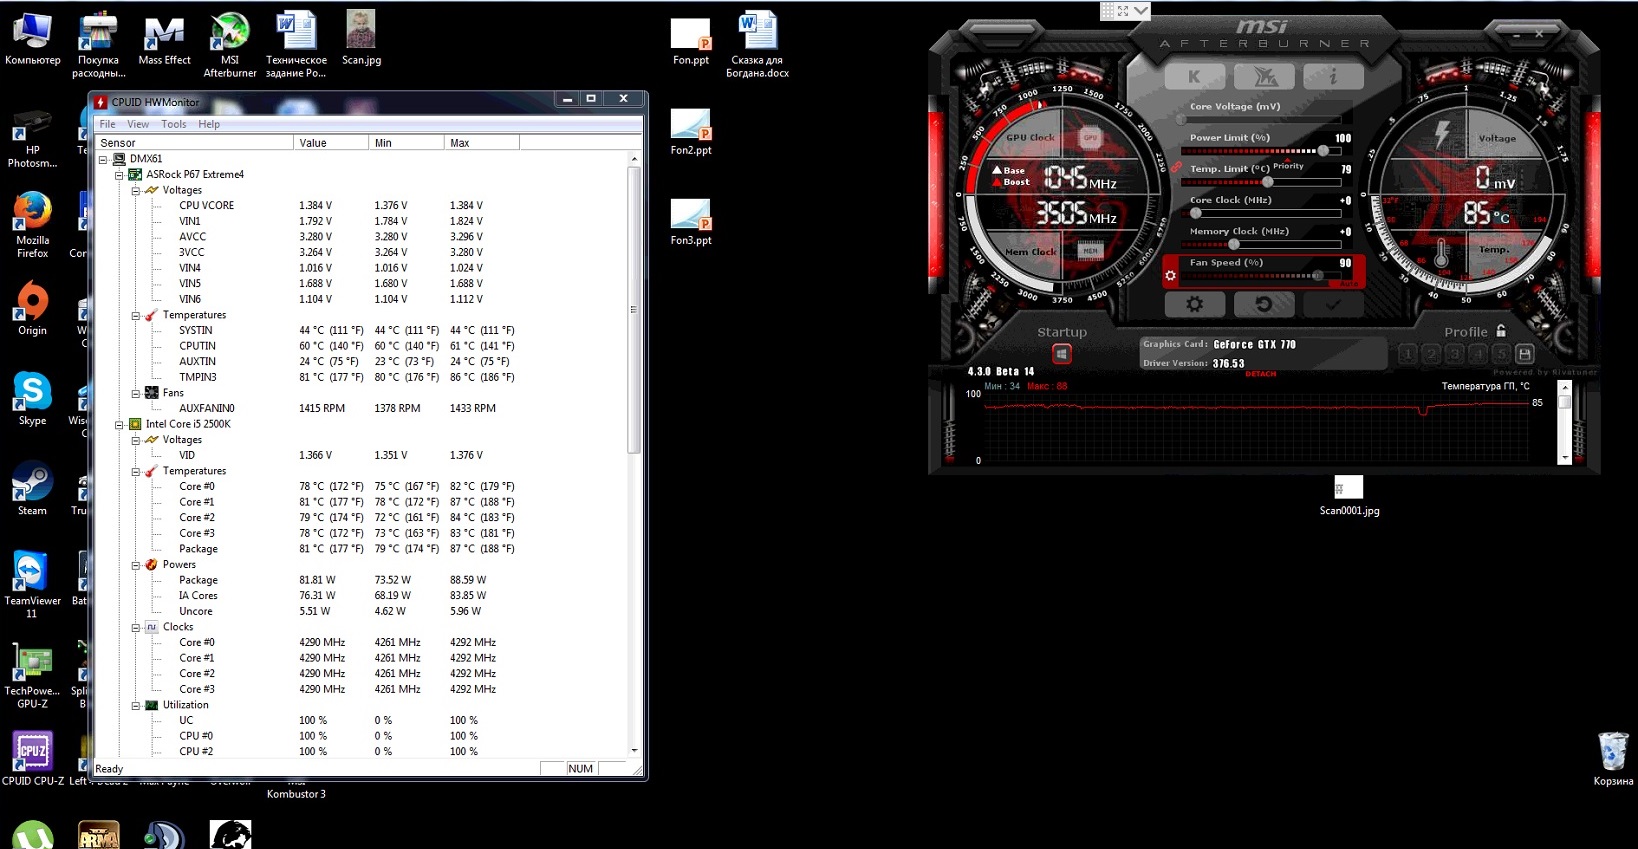Click the Memory Clock slider handle
The image size is (1638, 849).
[1234, 244]
